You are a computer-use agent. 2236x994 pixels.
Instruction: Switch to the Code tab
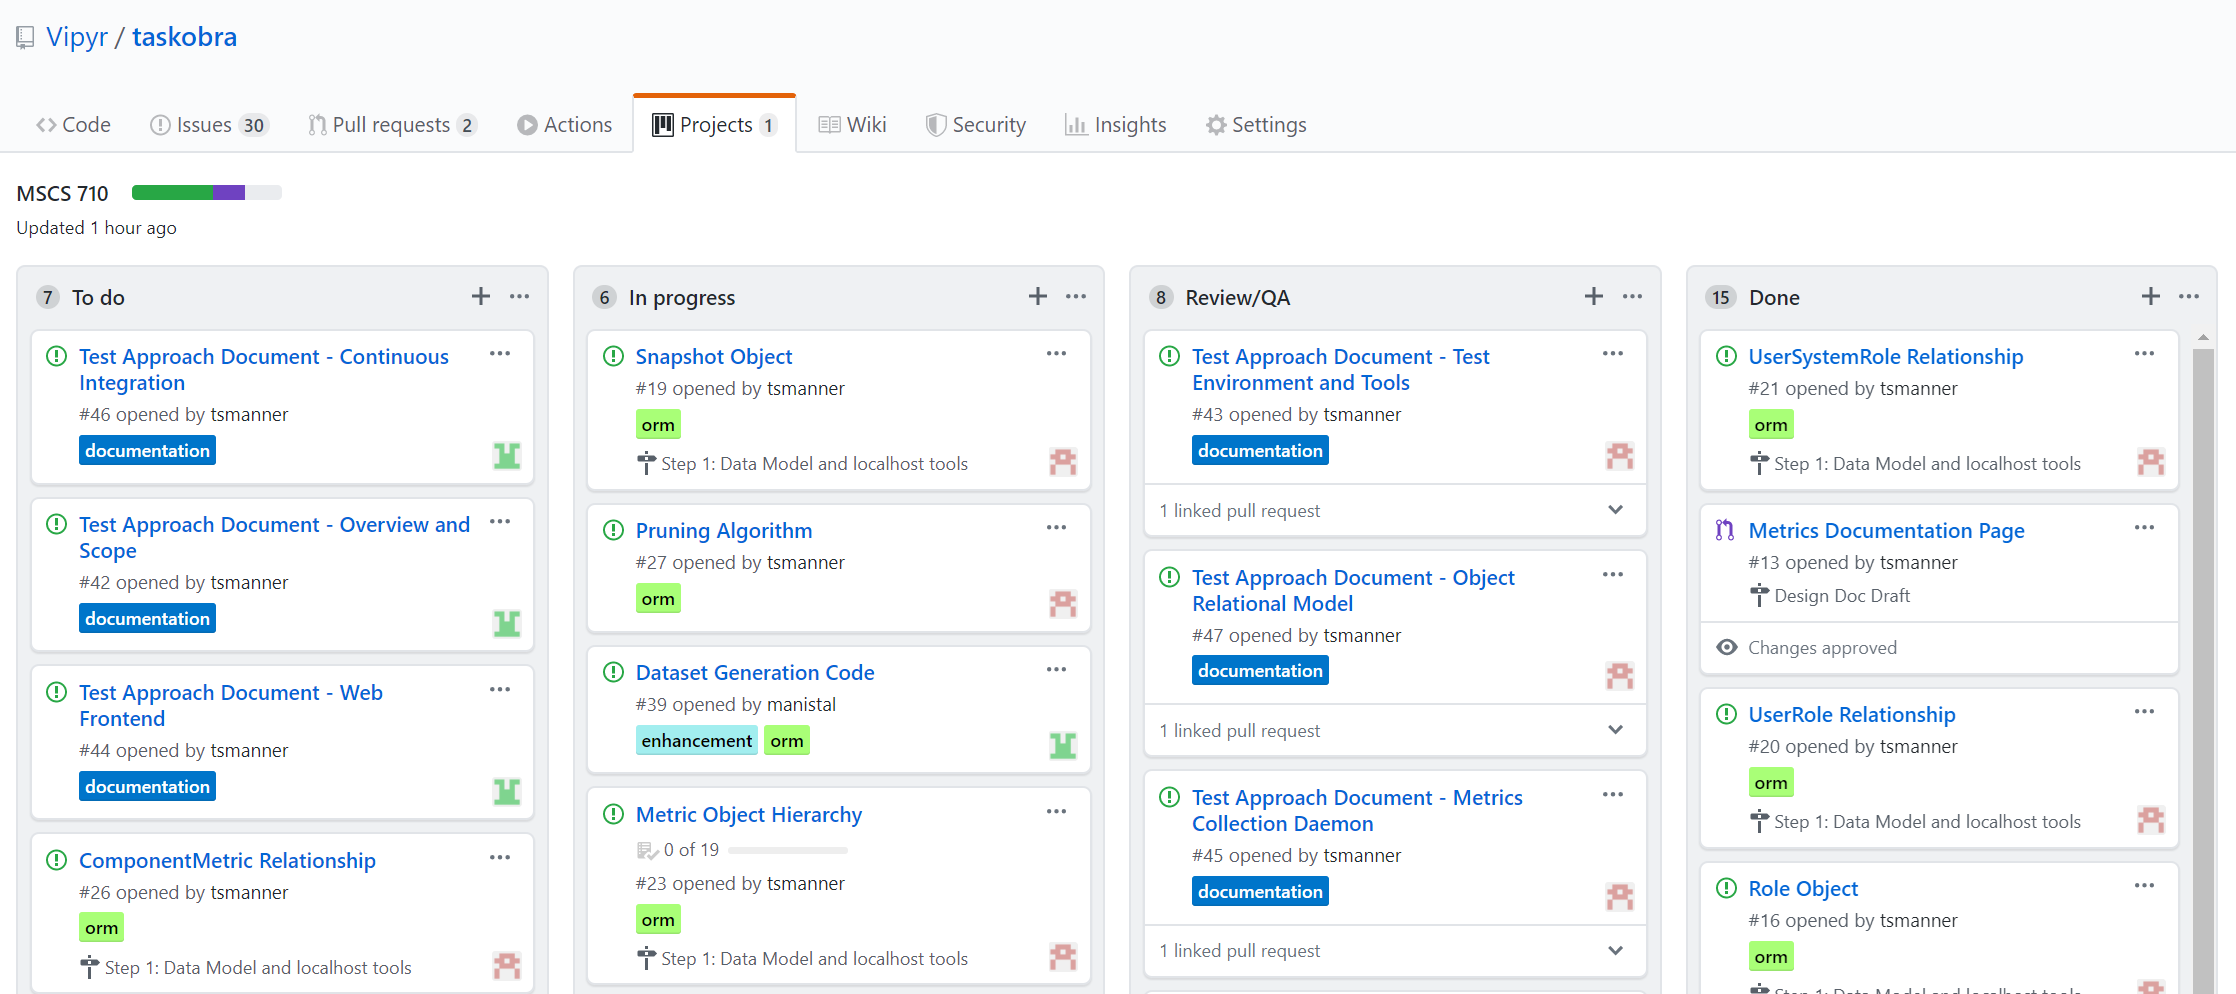74,125
